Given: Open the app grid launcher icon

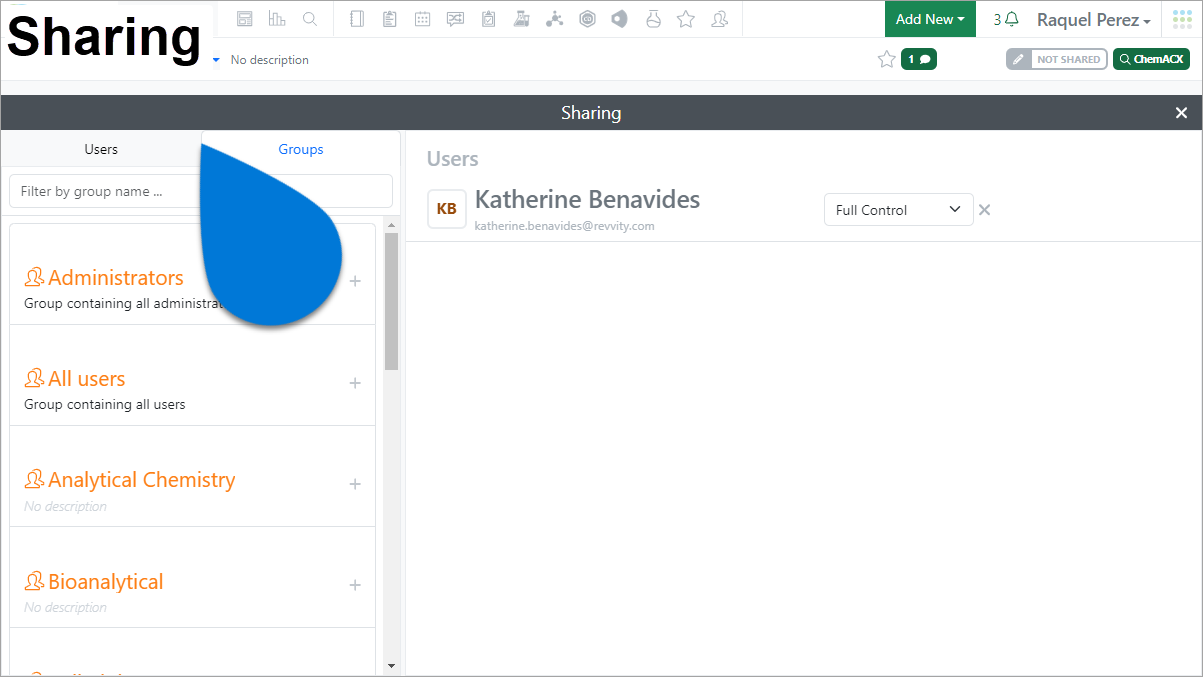Looking at the screenshot, I should point(1182,19).
